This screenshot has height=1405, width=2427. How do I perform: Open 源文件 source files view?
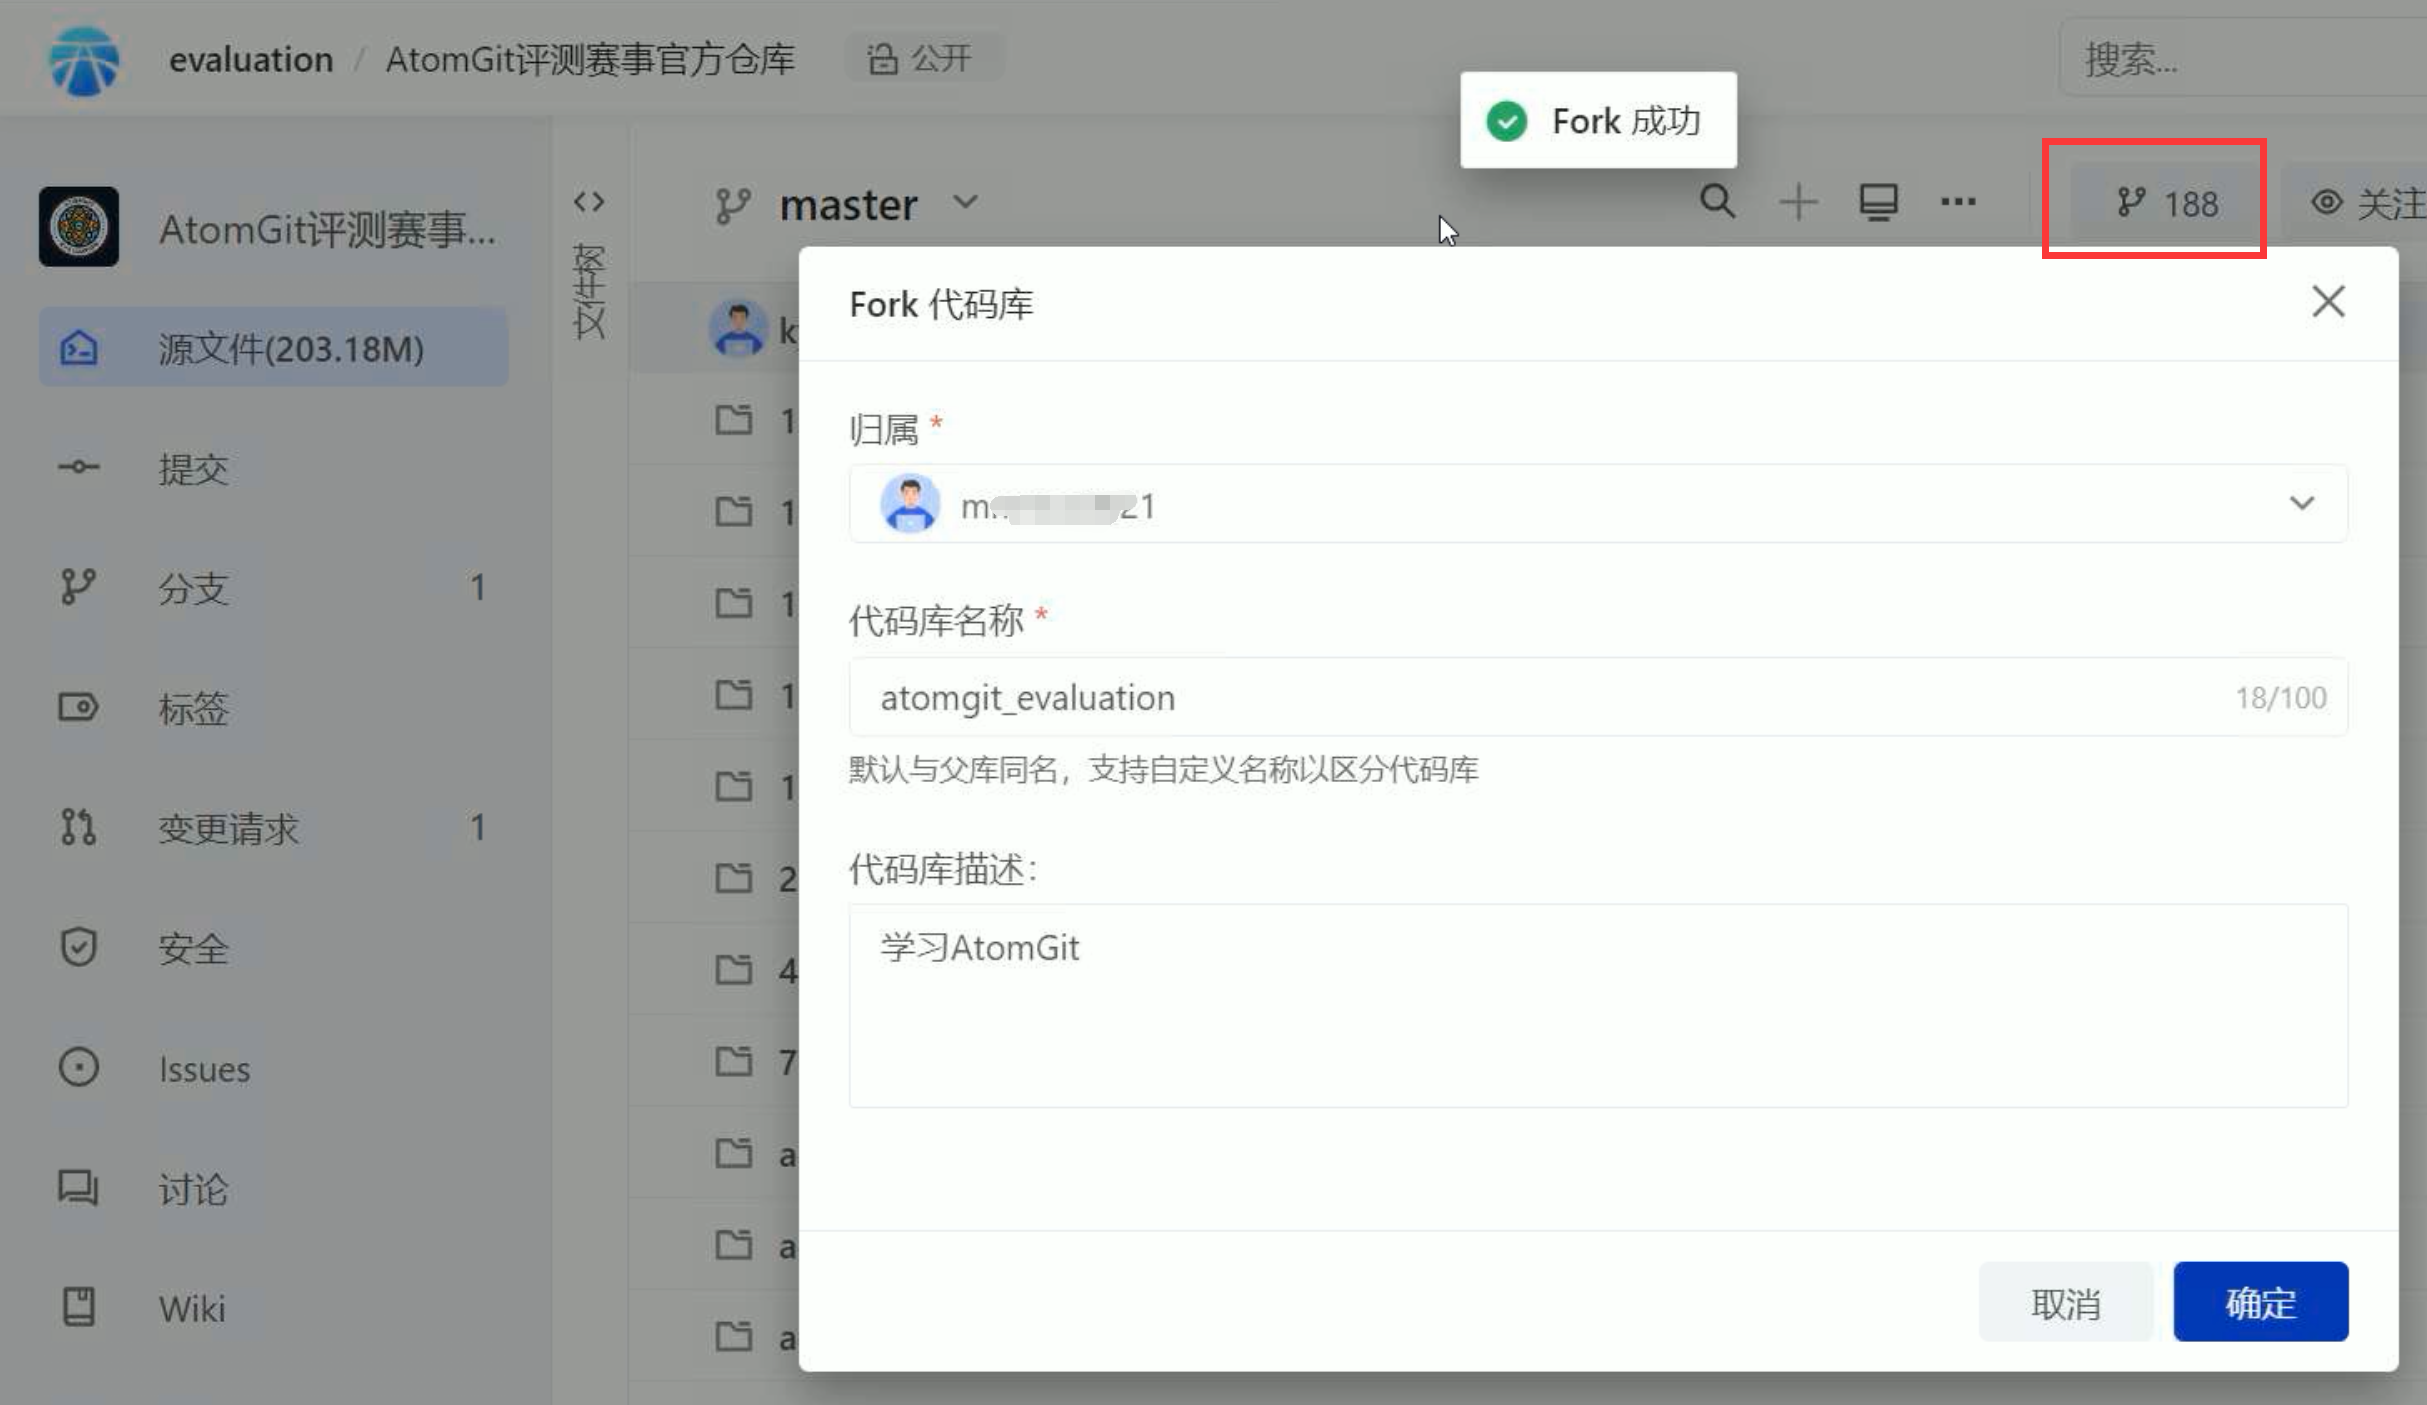click(289, 348)
